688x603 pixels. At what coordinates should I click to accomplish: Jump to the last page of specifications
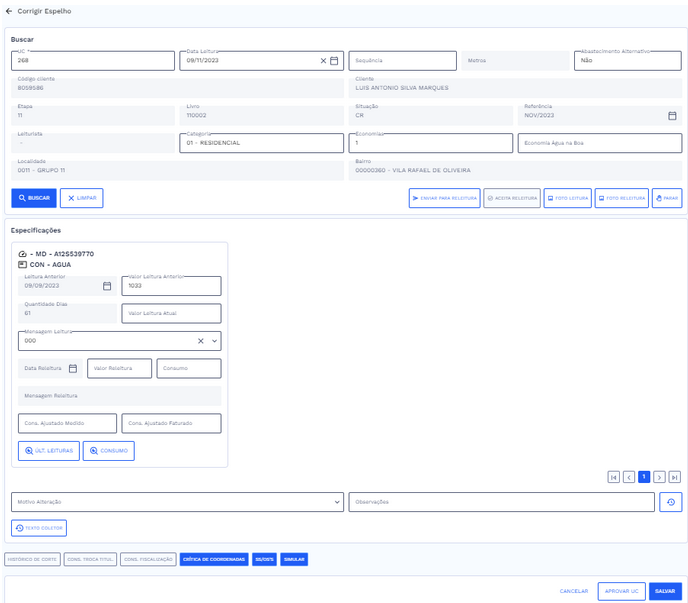(x=675, y=477)
